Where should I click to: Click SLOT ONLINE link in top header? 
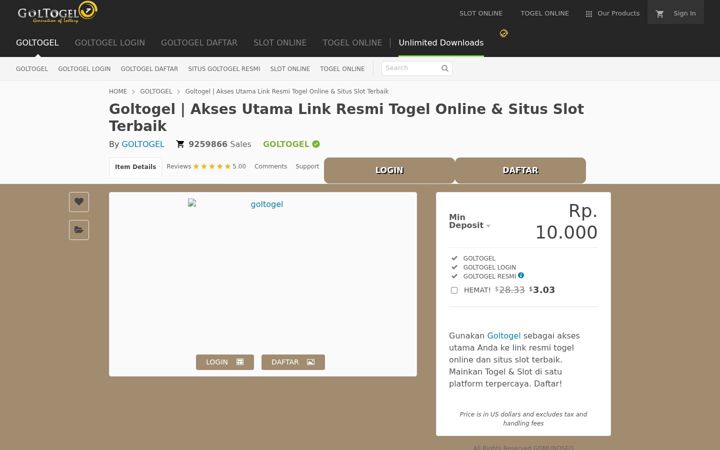[481, 13]
